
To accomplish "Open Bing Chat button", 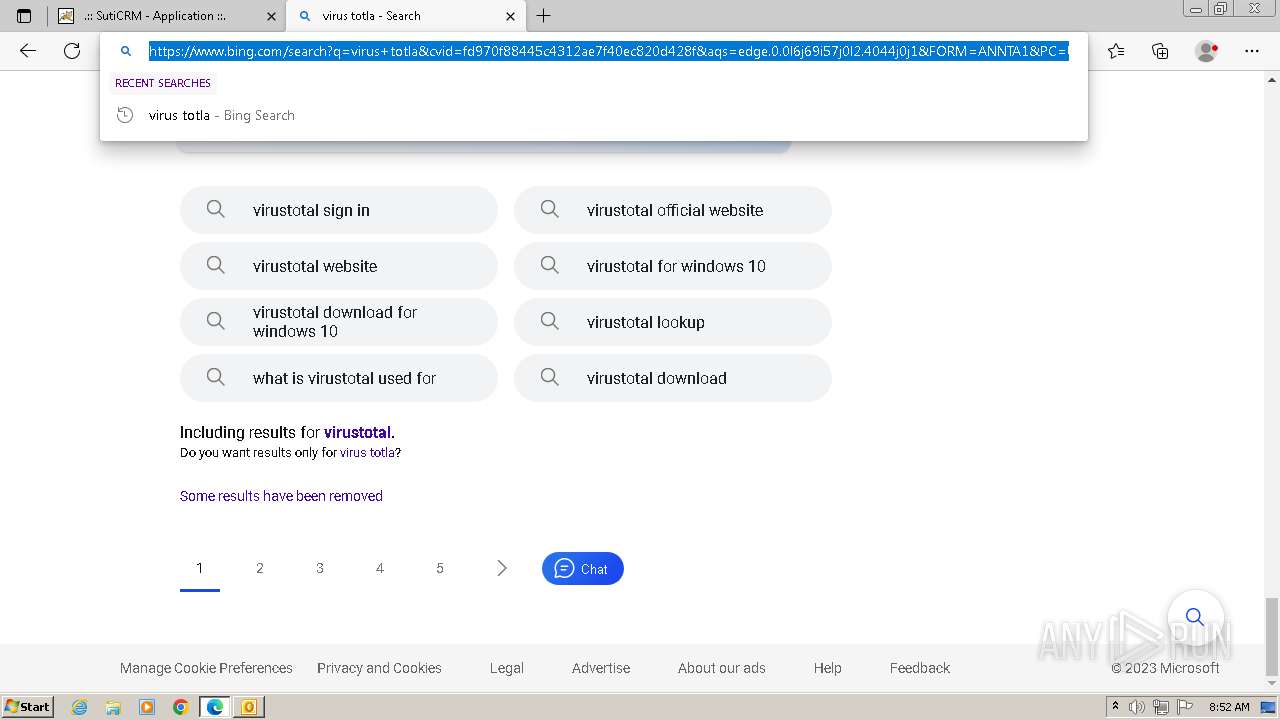I will click(583, 569).
